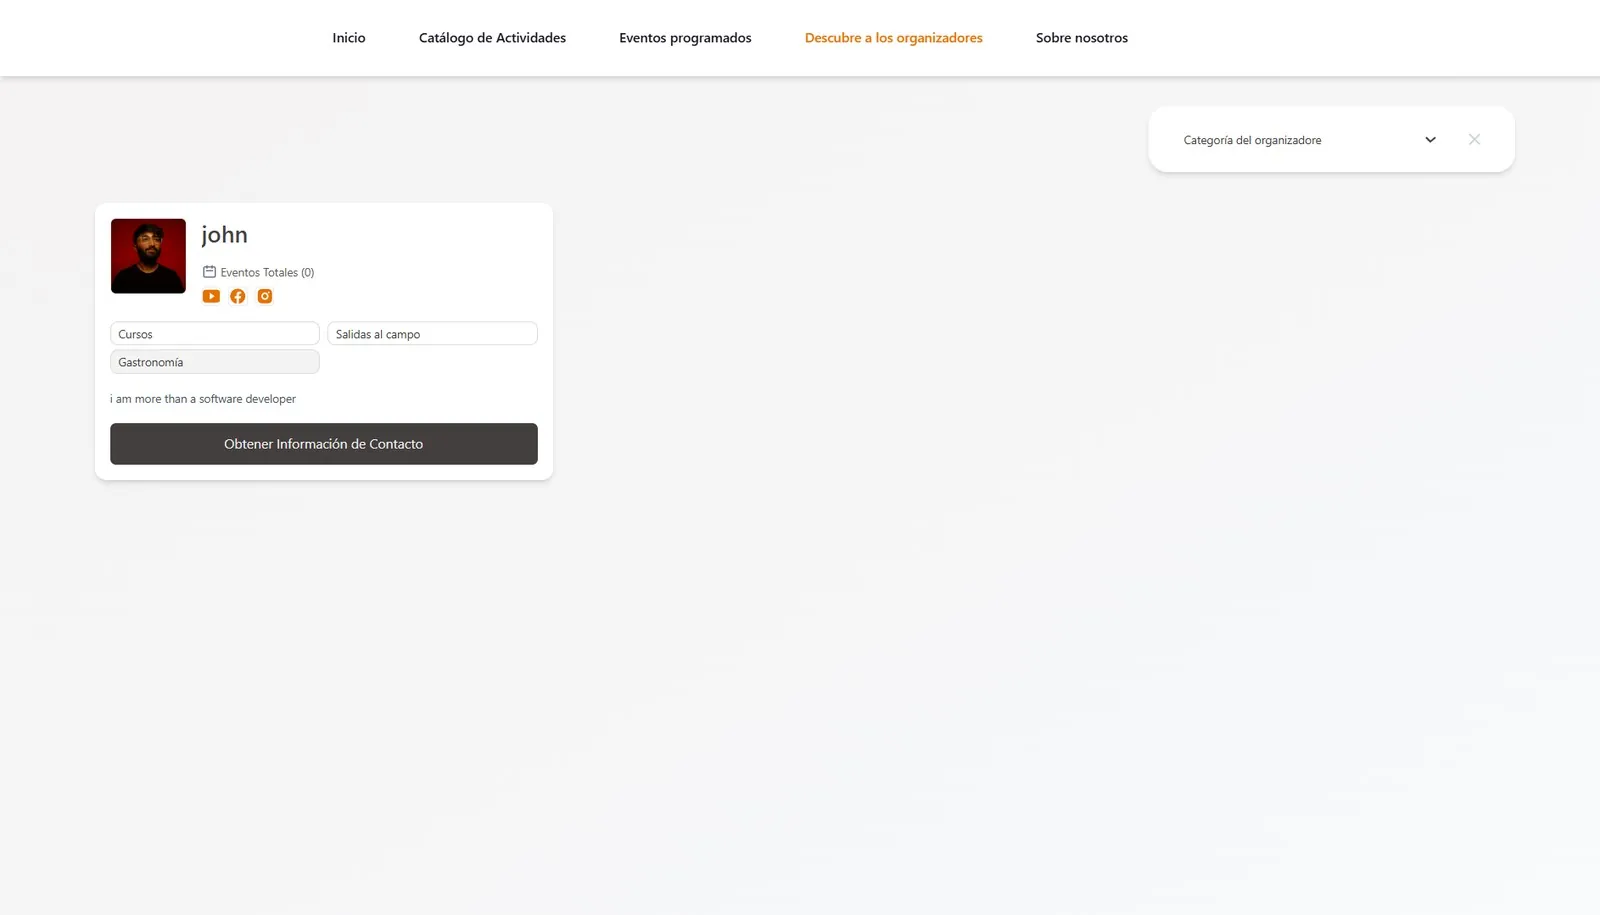Viewport: 1600px width, 915px height.
Task: Click the organizer name john
Action: point(225,235)
